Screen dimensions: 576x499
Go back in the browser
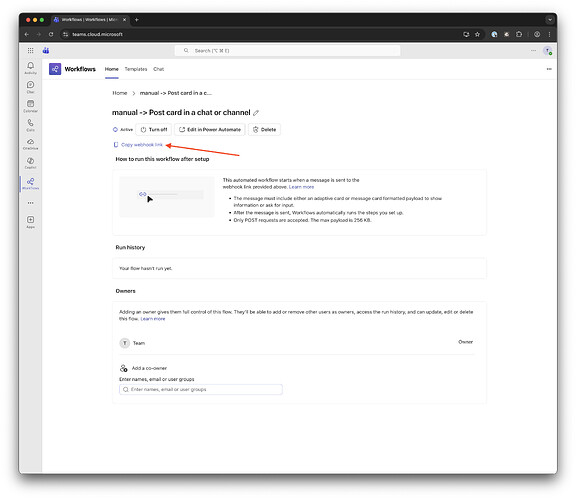pos(26,34)
